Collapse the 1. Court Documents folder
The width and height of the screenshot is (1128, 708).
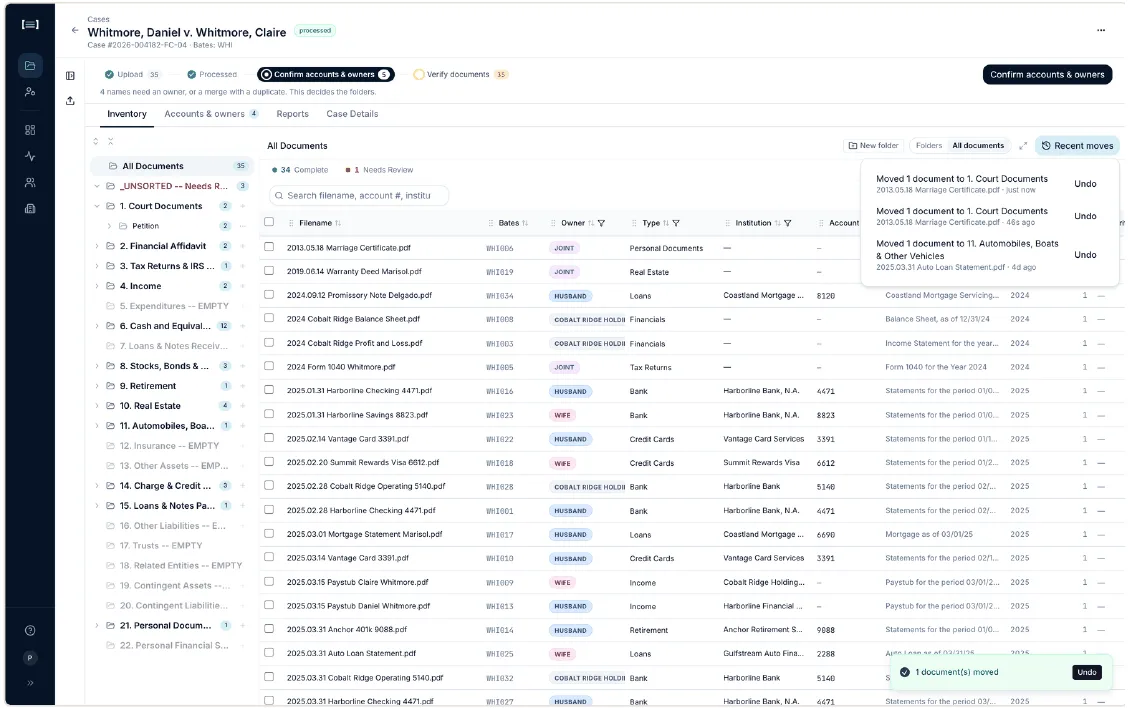coord(97,206)
